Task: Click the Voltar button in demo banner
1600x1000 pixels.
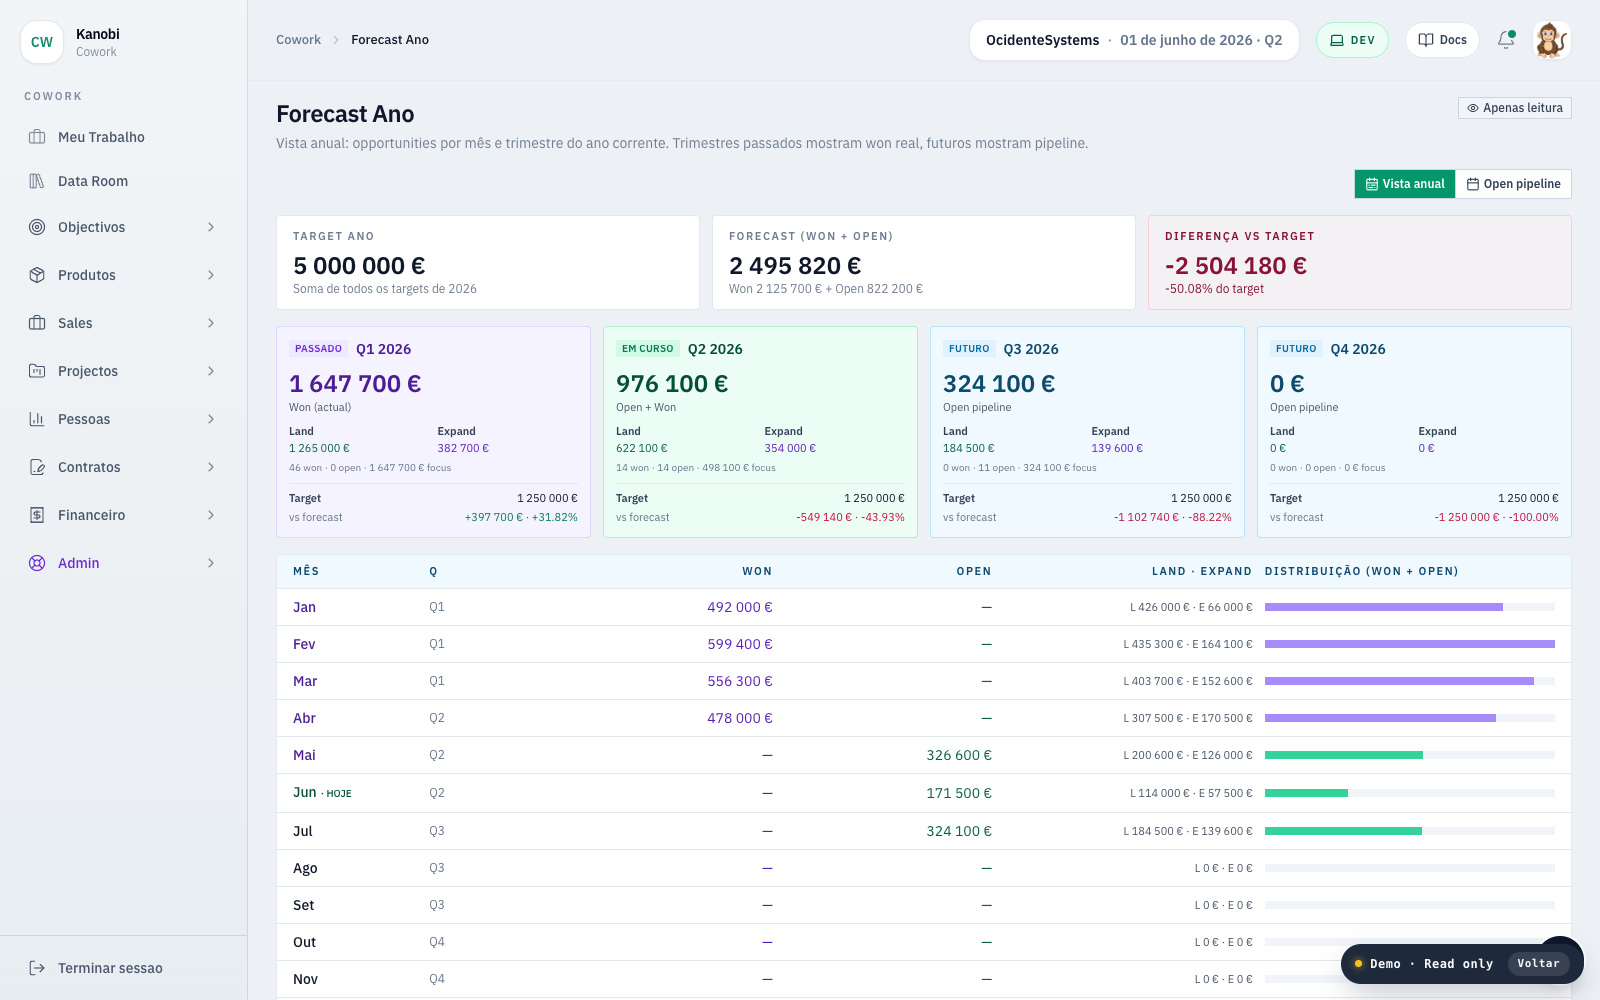Action: tap(1538, 964)
